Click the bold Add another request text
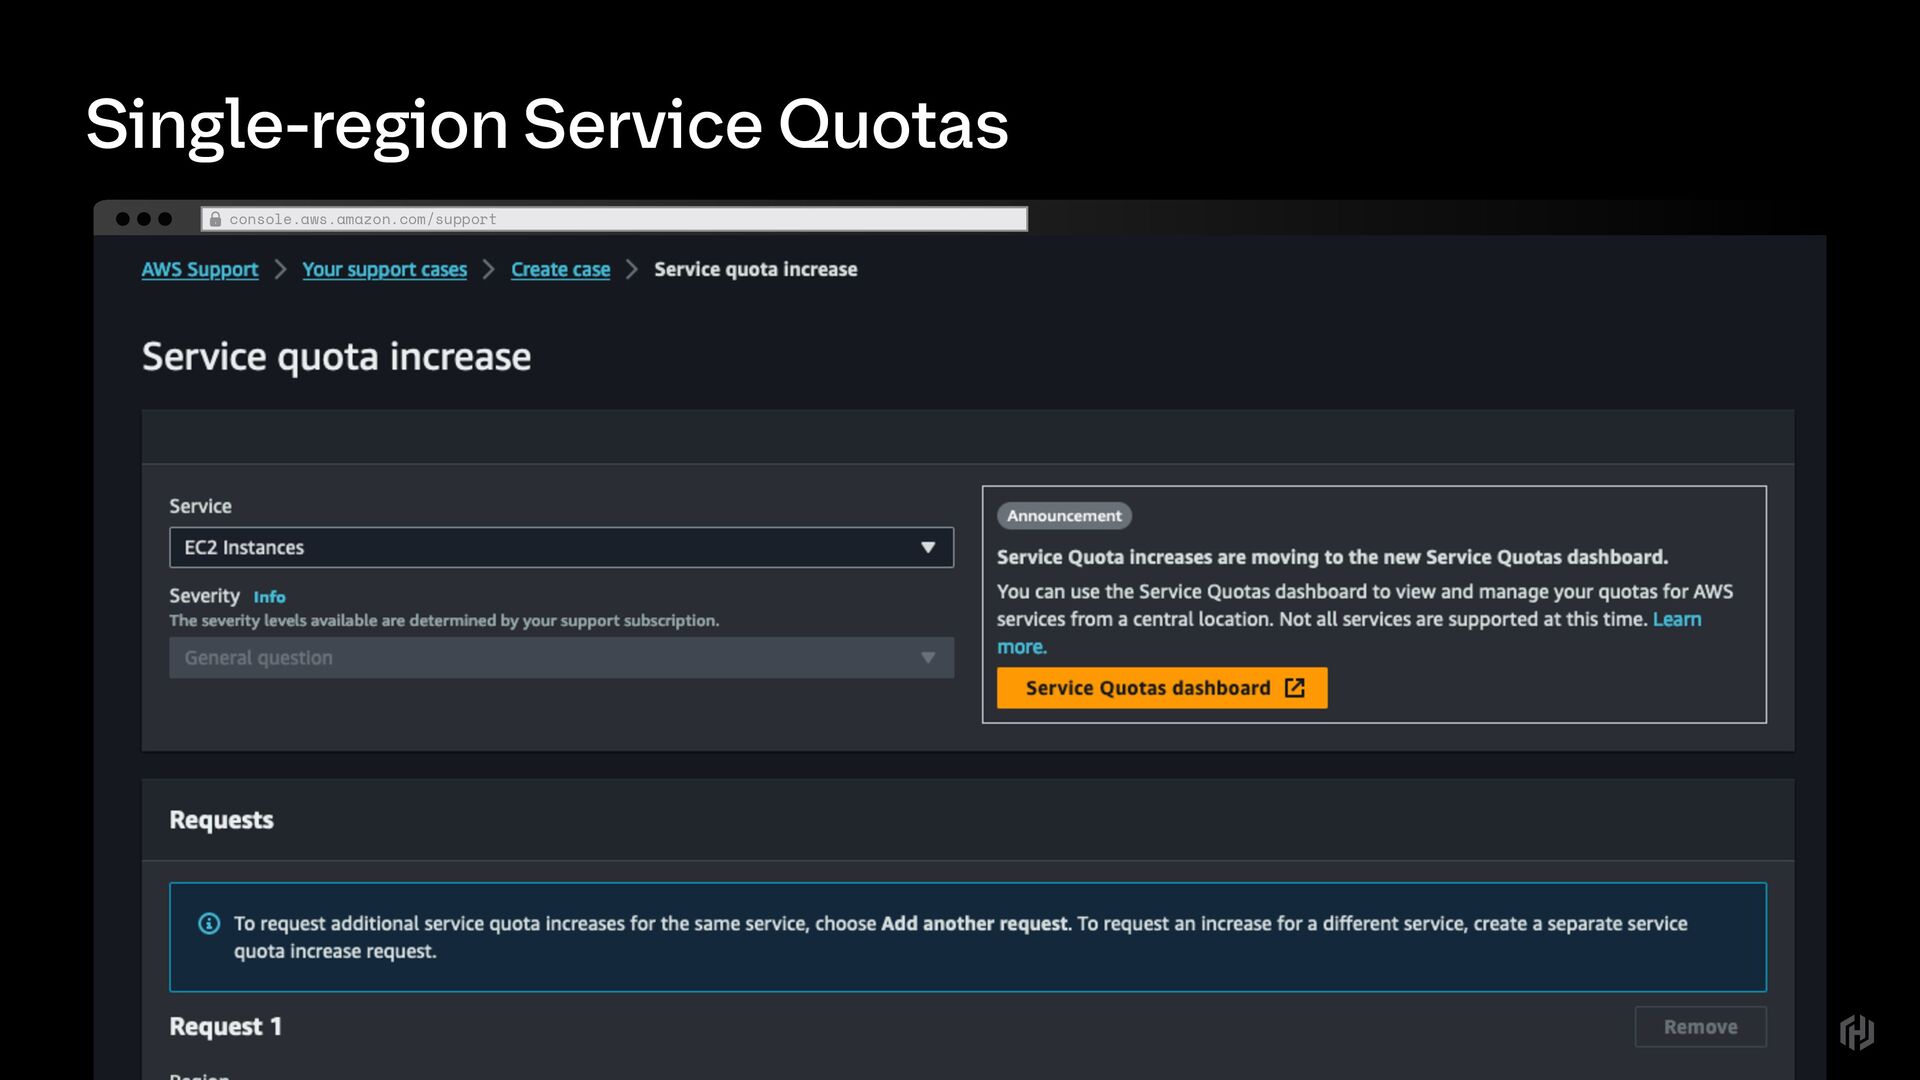This screenshot has width=1920, height=1080. (974, 924)
